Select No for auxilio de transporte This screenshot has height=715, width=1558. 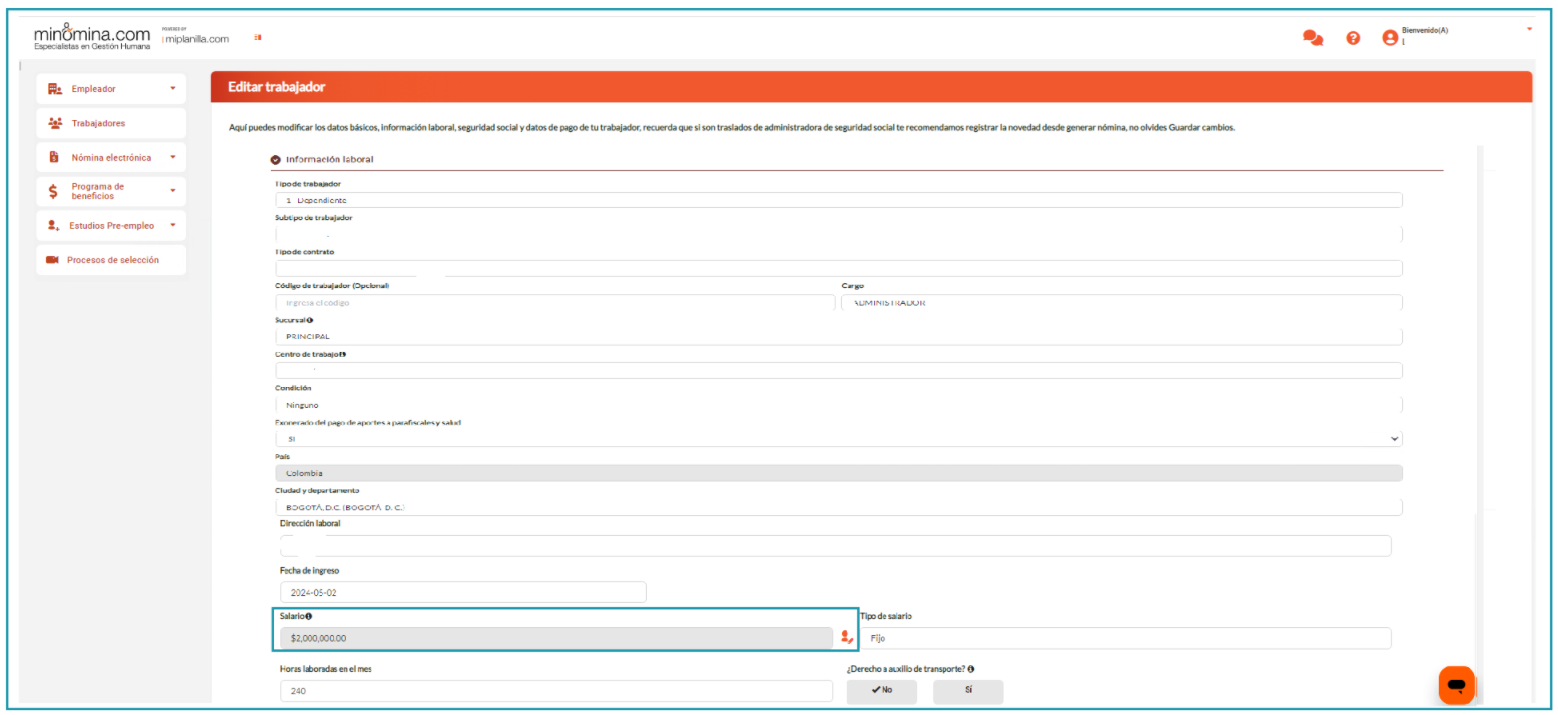(881, 691)
